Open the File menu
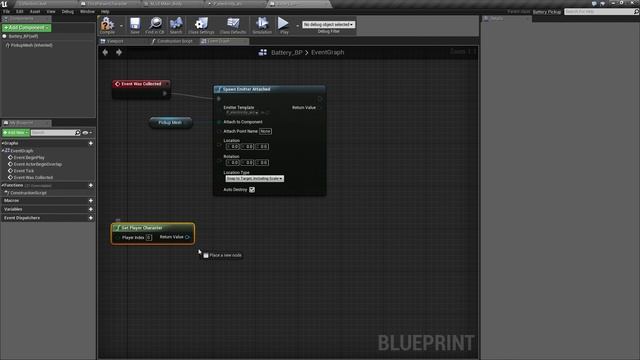Image resolution: width=640 pixels, height=360 pixels. point(7,12)
